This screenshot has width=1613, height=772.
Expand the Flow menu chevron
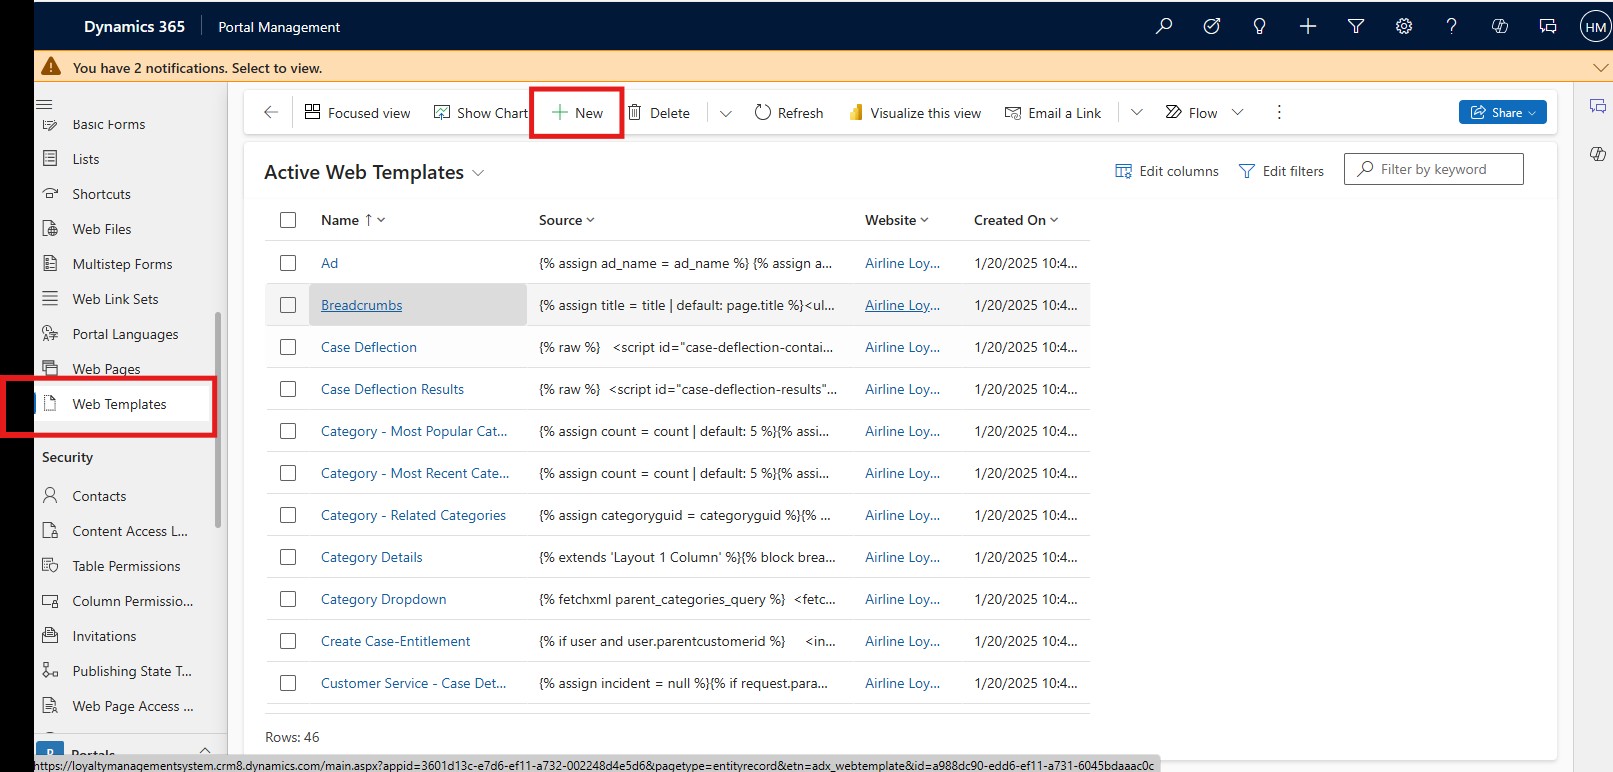1238,113
